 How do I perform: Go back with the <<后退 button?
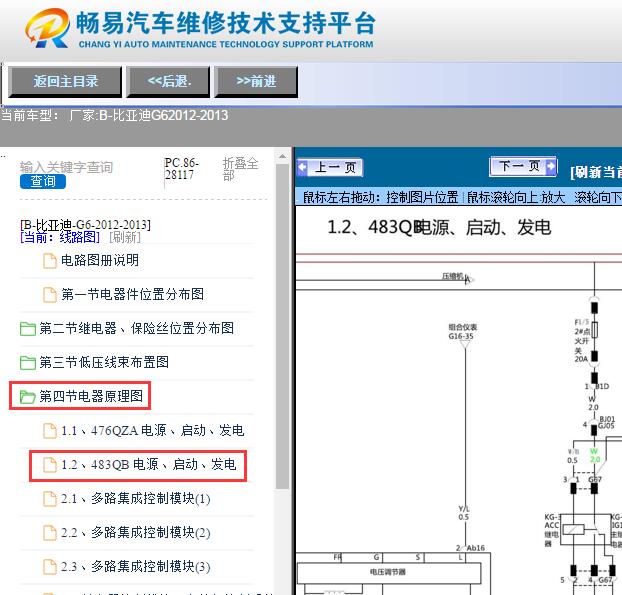tap(168, 82)
